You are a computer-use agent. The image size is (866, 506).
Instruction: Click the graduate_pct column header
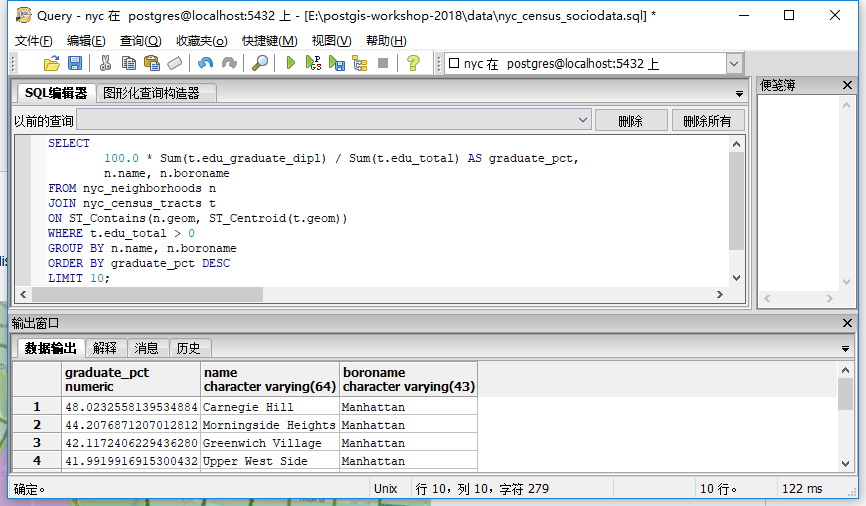click(x=131, y=379)
